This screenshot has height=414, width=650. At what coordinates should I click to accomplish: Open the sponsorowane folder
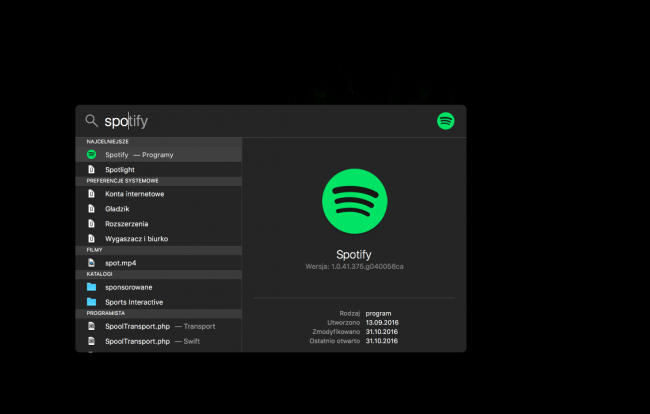159,287
